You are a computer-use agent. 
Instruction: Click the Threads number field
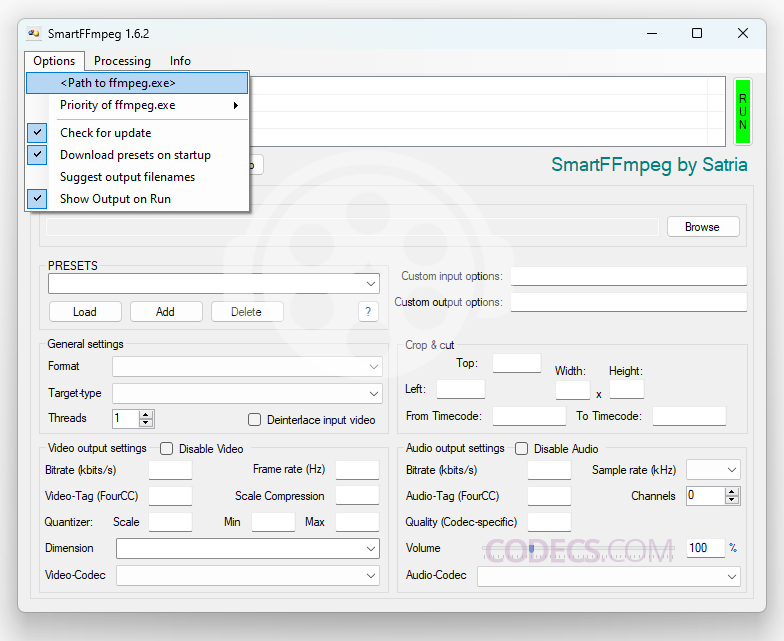(126, 418)
